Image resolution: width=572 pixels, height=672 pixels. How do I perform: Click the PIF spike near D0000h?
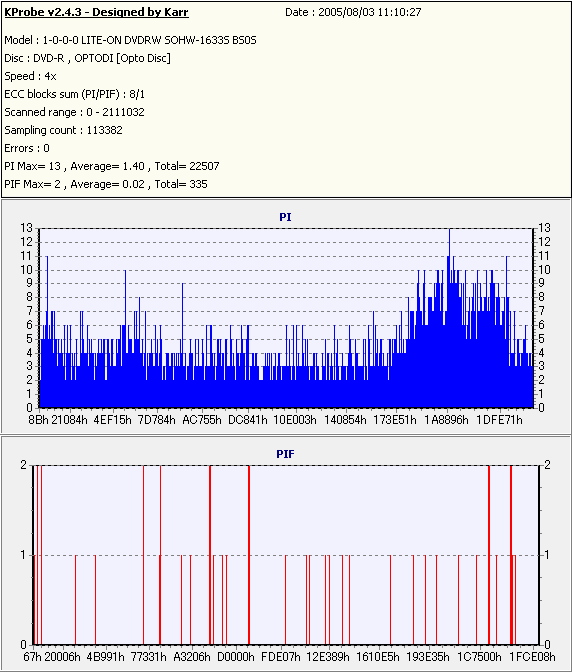tap(249, 555)
